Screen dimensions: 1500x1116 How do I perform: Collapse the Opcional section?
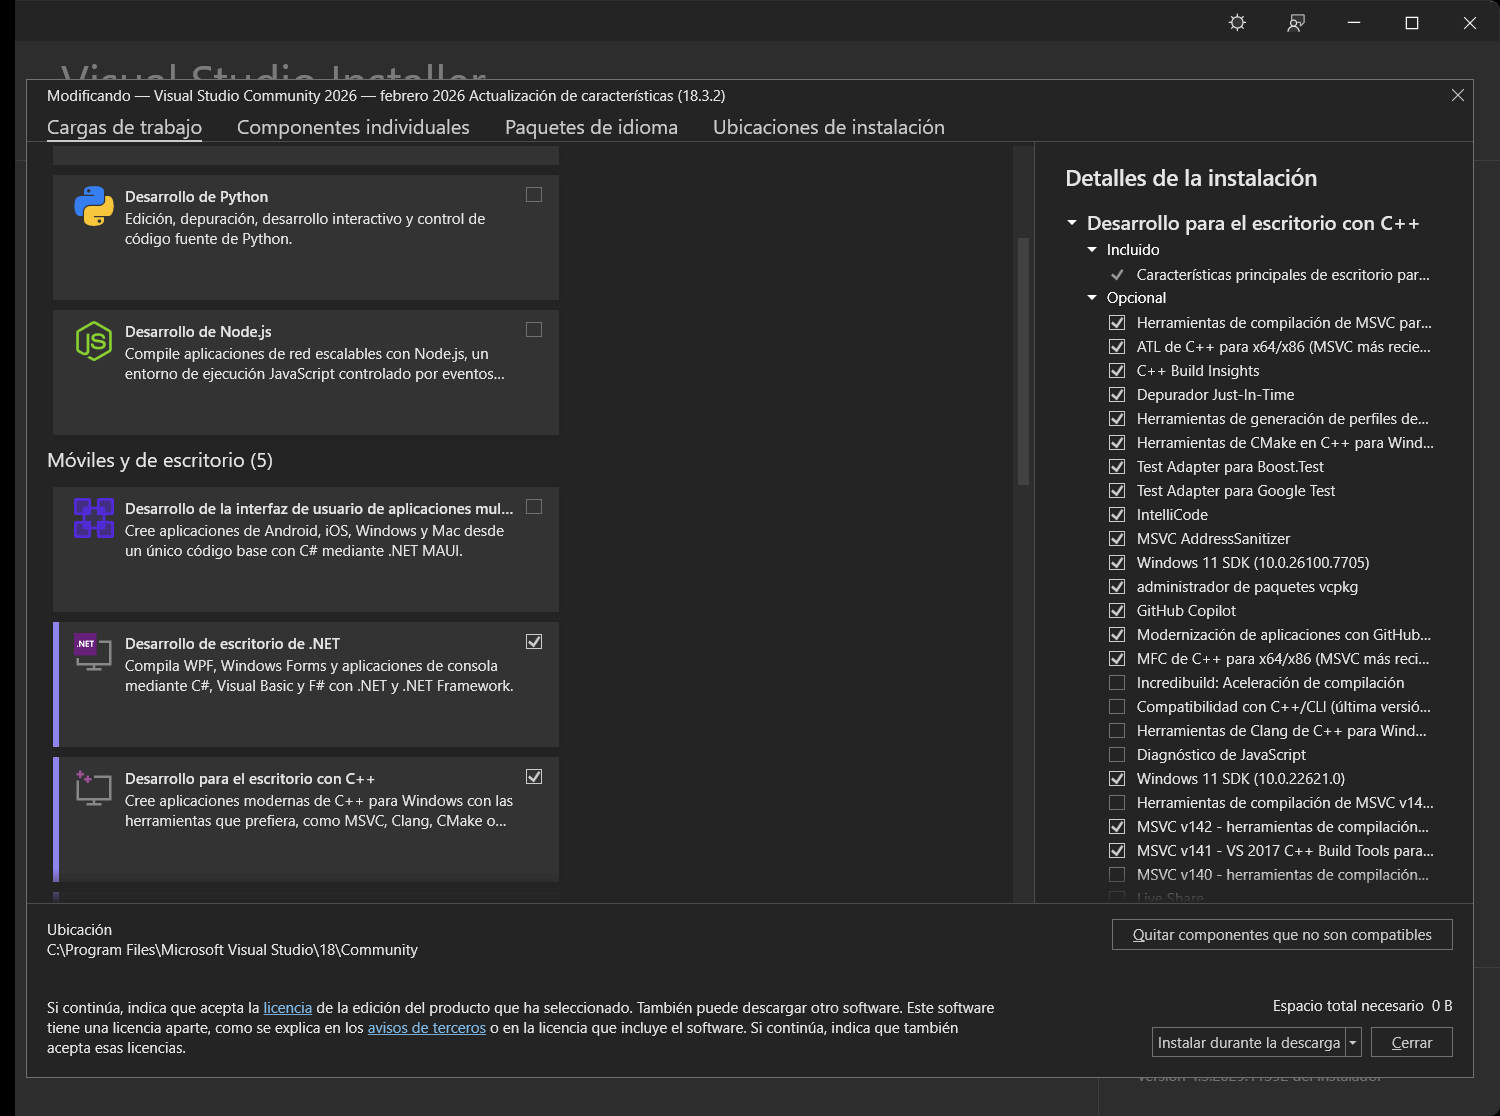pos(1092,298)
